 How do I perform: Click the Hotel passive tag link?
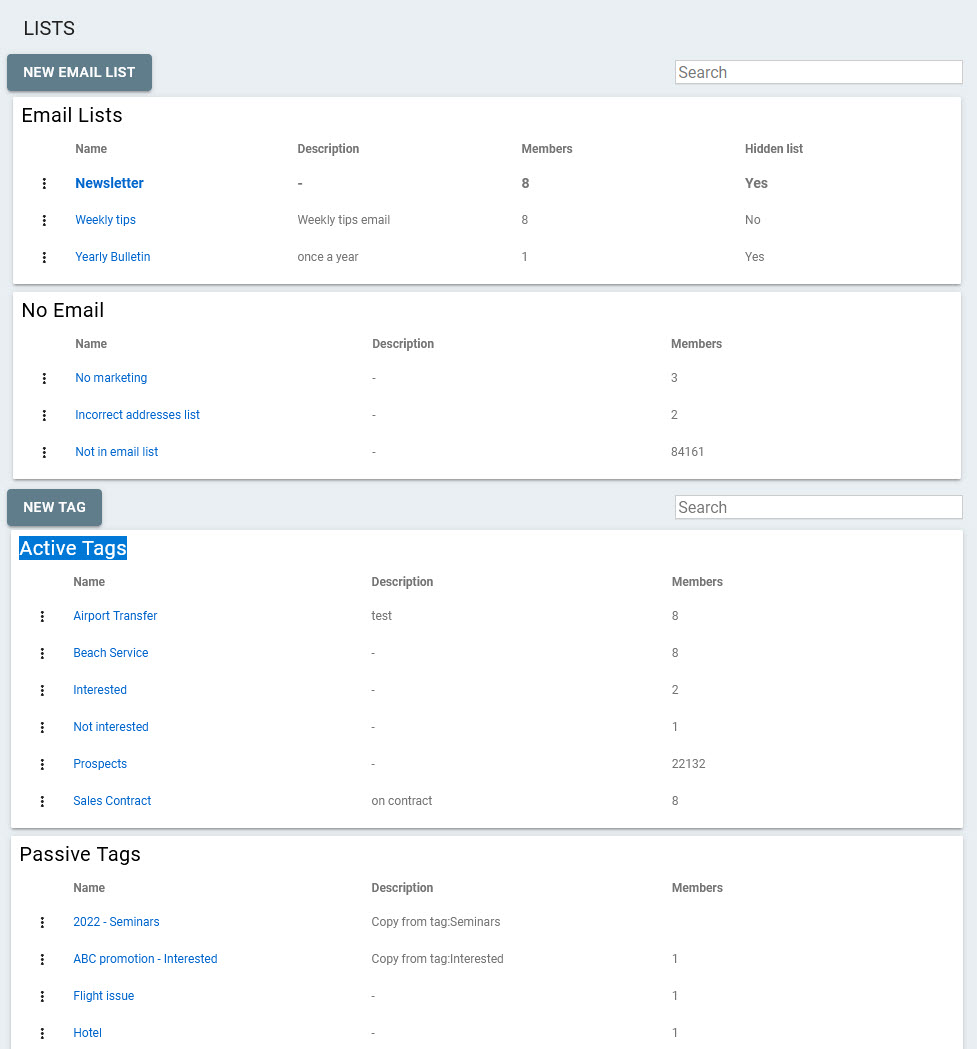tap(87, 1033)
